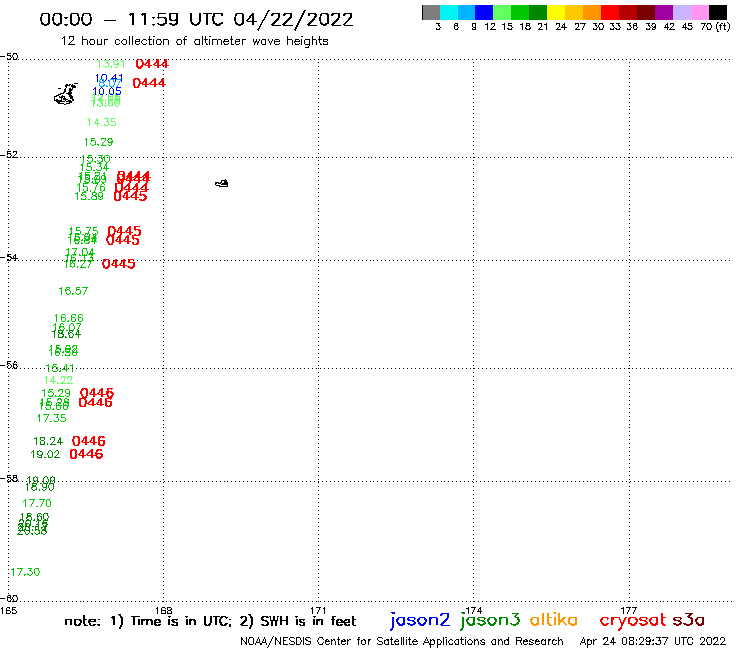This screenshot has height=650, width=740.
Task: Click the wave height value 17.04
Action: coord(80,252)
